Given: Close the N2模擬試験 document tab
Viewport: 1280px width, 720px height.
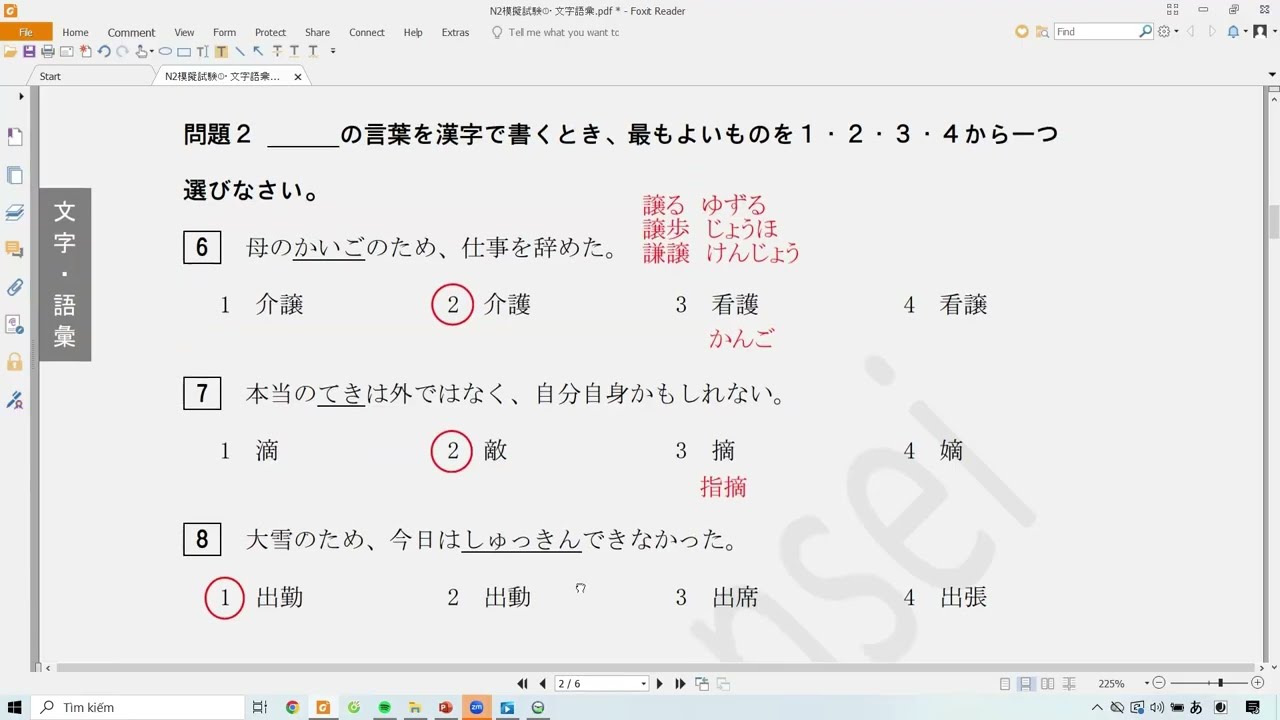Looking at the screenshot, I should pyautogui.click(x=298, y=77).
